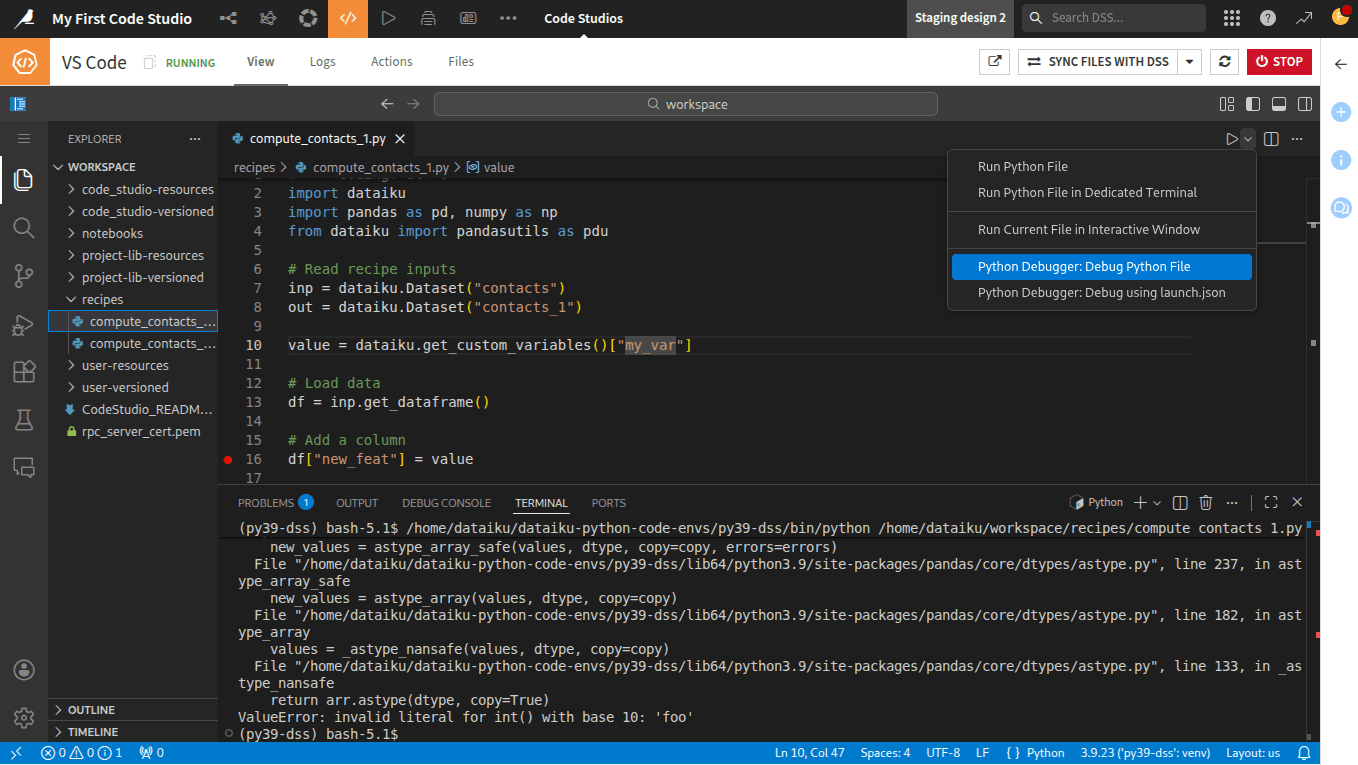Image resolution: width=1358 pixels, height=765 pixels.
Task: Toggle the breakpoint on line 16
Action: coord(228,460)
